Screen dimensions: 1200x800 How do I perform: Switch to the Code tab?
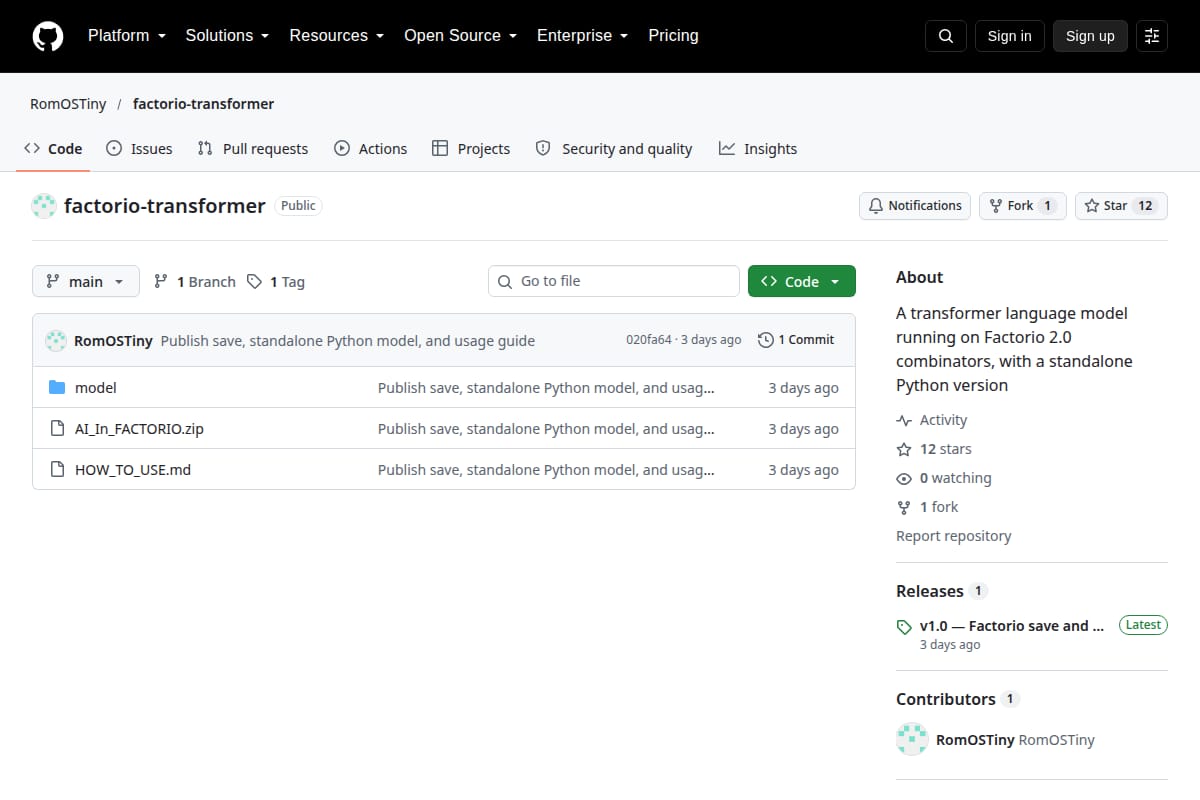[53, 149]
